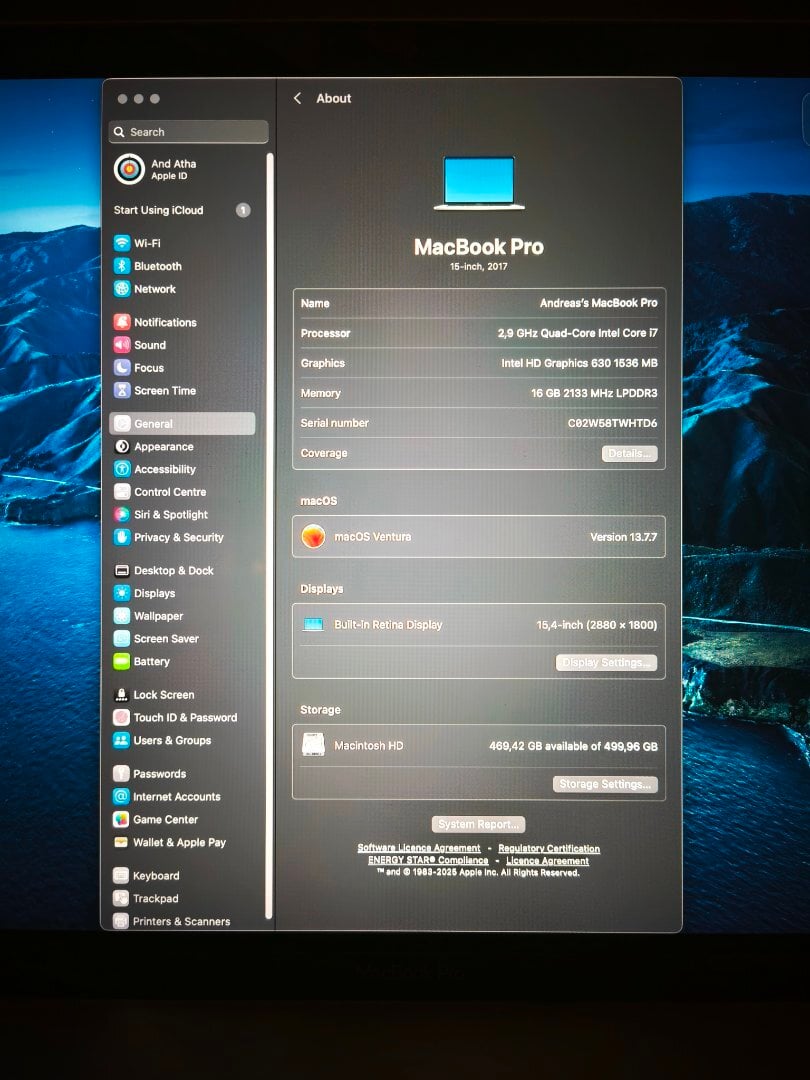Viewport: 810px width, 1080px height.
Task: Select the Keyboard icon
Action: 121,875
